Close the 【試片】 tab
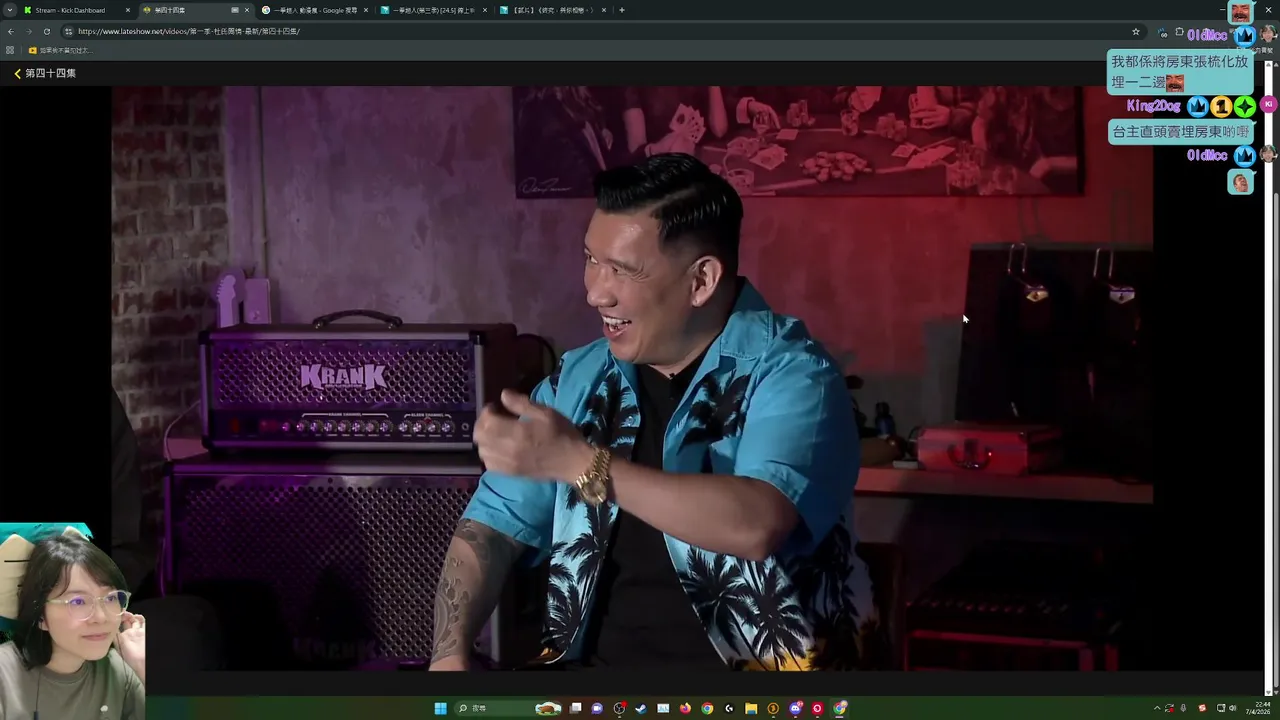1280x720 pixels. (604, 10)
